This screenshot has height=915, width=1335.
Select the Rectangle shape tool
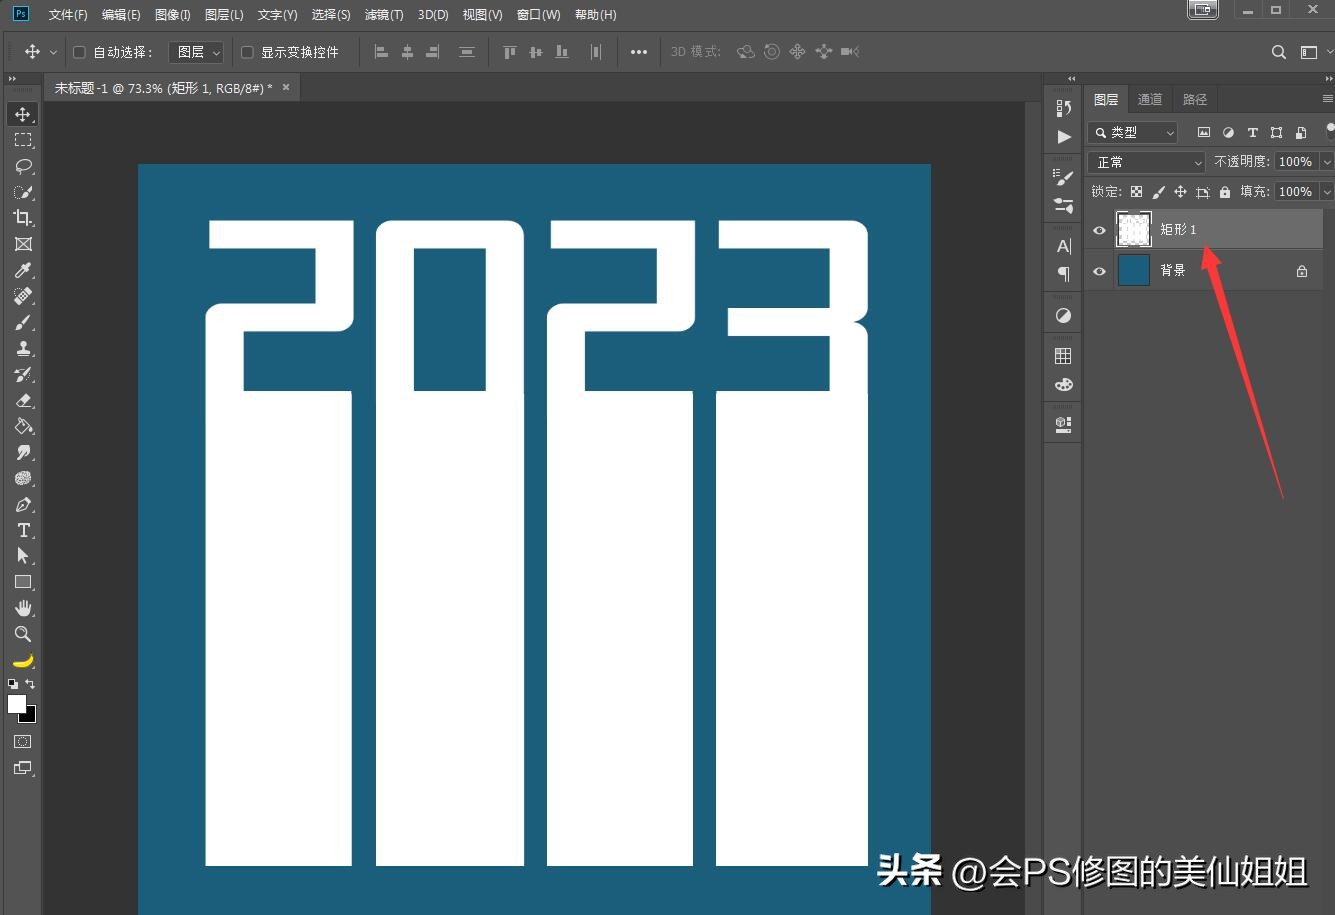23,582
